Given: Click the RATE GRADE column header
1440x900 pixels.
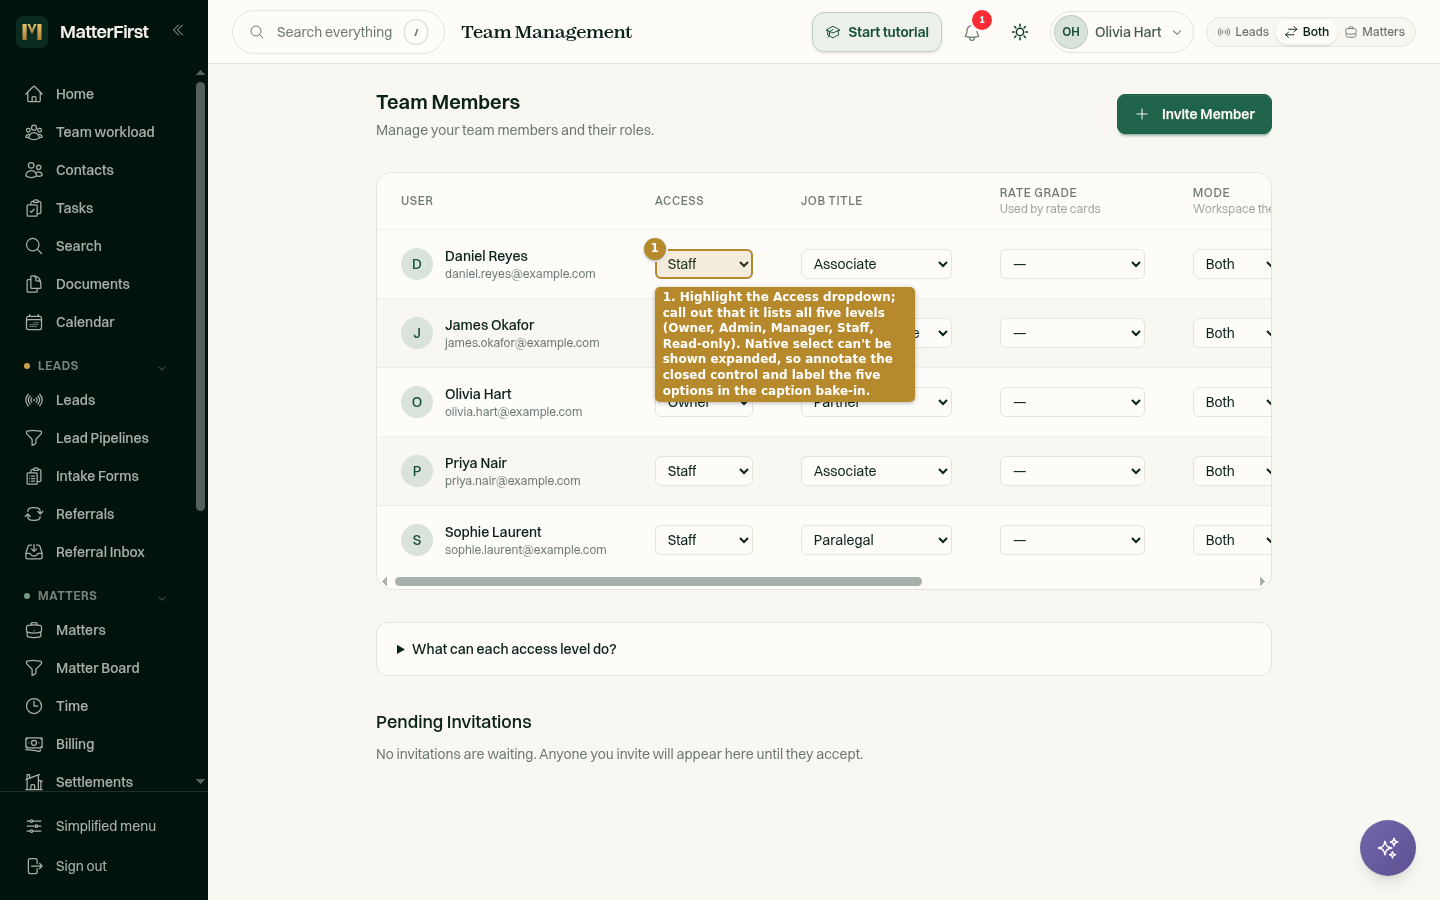Looking at the screenshot, I should tap(1038, 193).
